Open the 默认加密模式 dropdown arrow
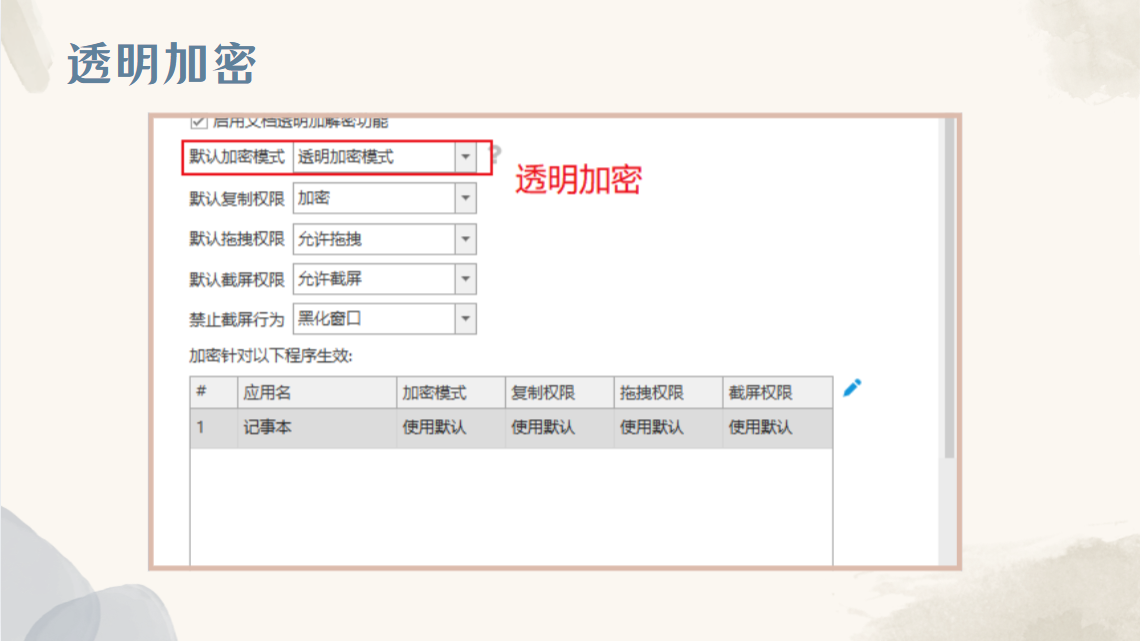 click(465, 157)
